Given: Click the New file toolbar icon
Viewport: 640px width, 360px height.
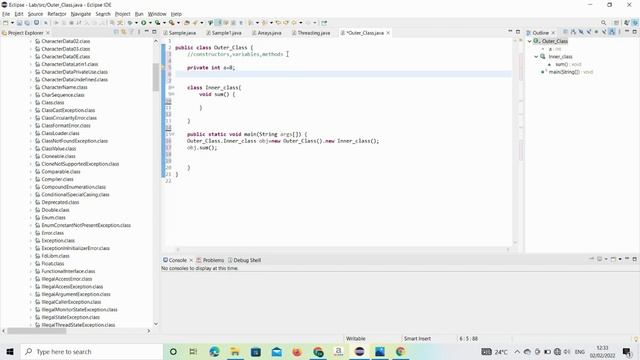Looking at the screenshot, I should click(x=5, y=23).
